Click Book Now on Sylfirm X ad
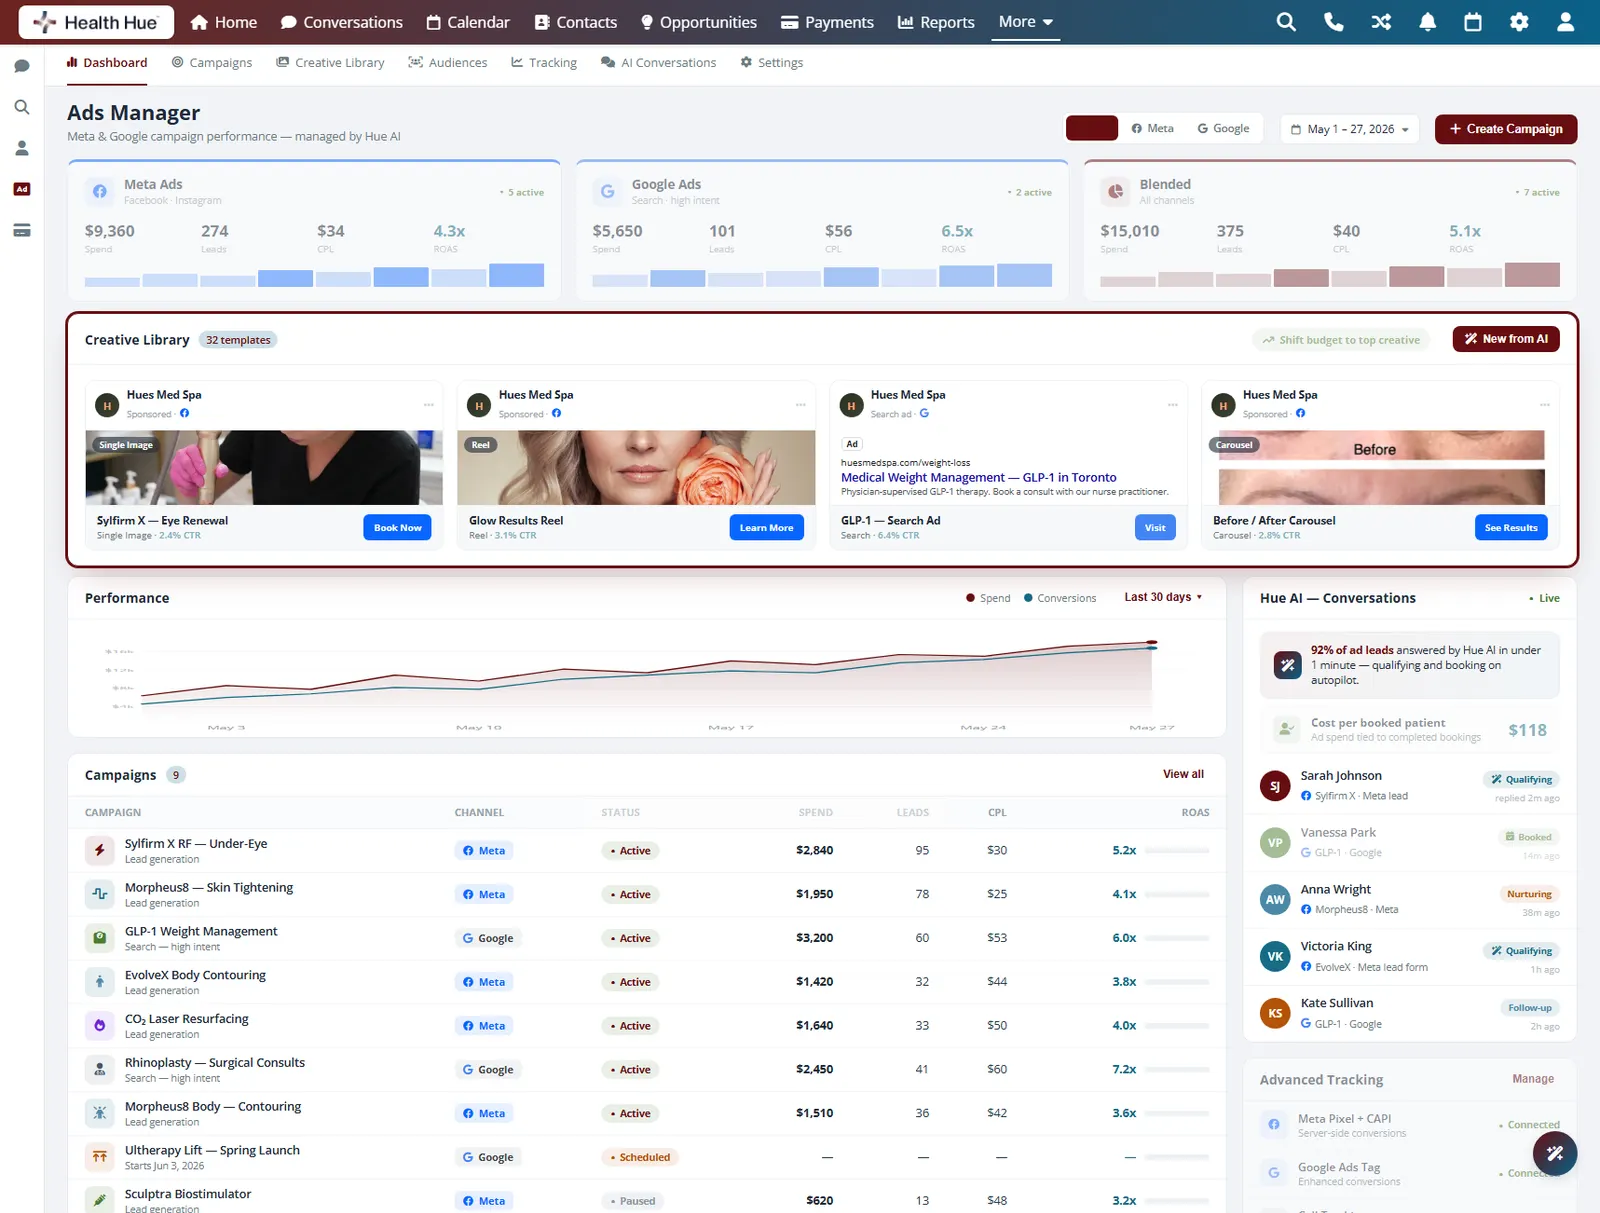Image resolution: width=1600 pixels, height=1213 pixels. pos(397,528)
